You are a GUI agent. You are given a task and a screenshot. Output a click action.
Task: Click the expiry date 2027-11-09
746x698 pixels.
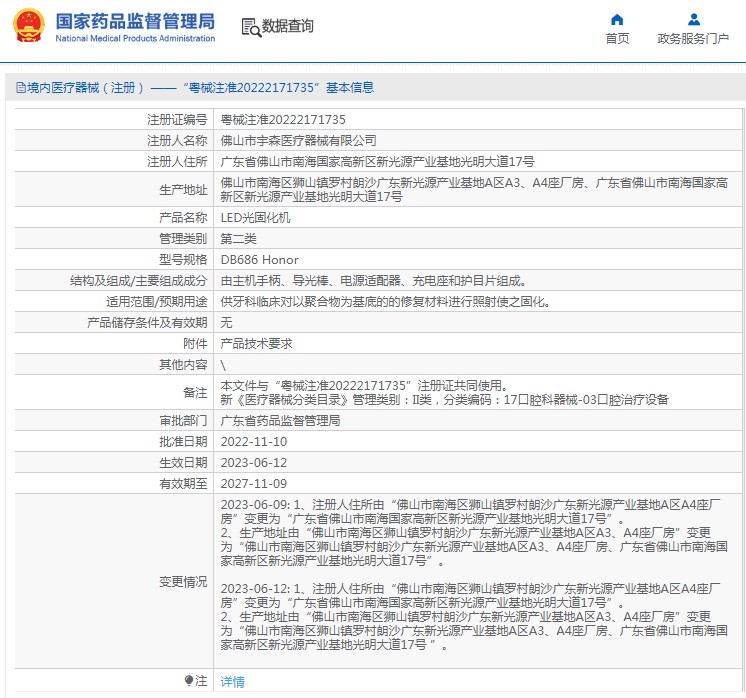coord(253,483)
